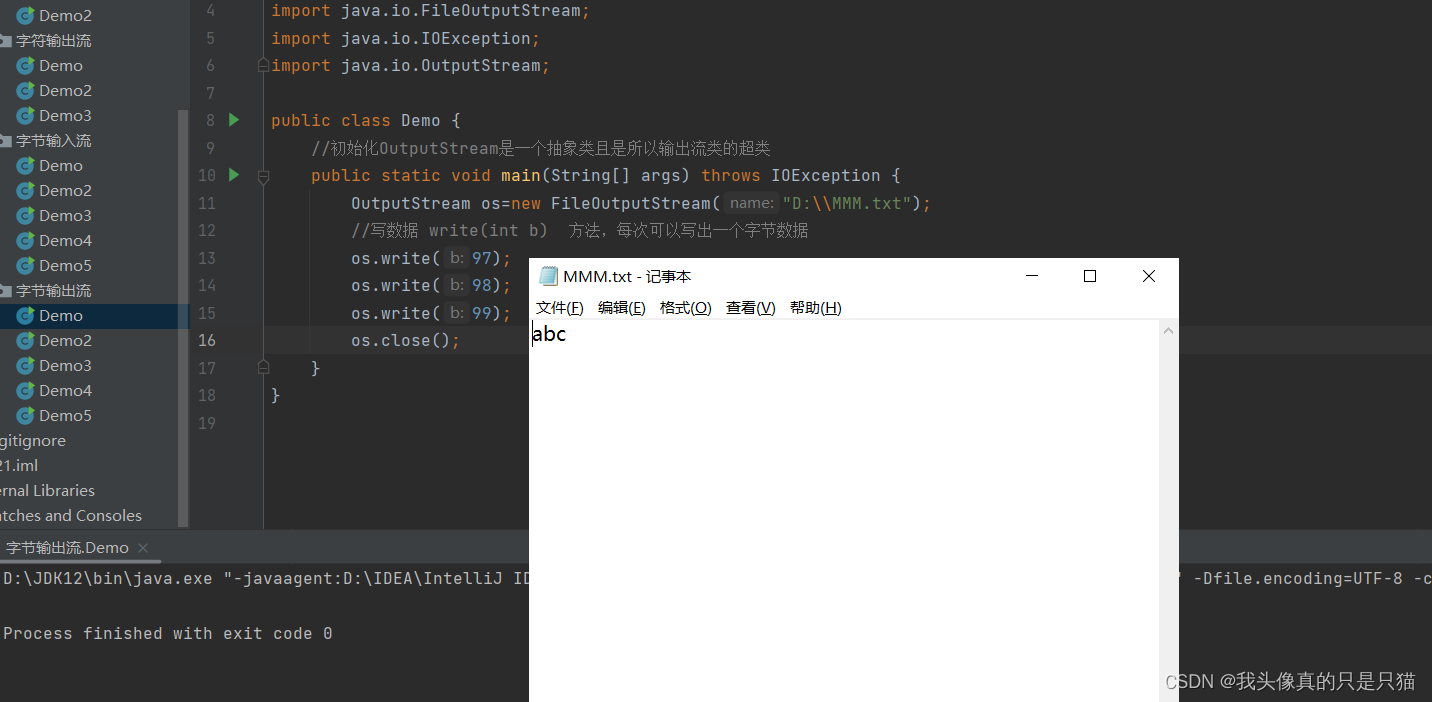The width and height of the screenshot is (1432, 702).
Task: Select Scratches and Consoles node
Action: (71, 515)
